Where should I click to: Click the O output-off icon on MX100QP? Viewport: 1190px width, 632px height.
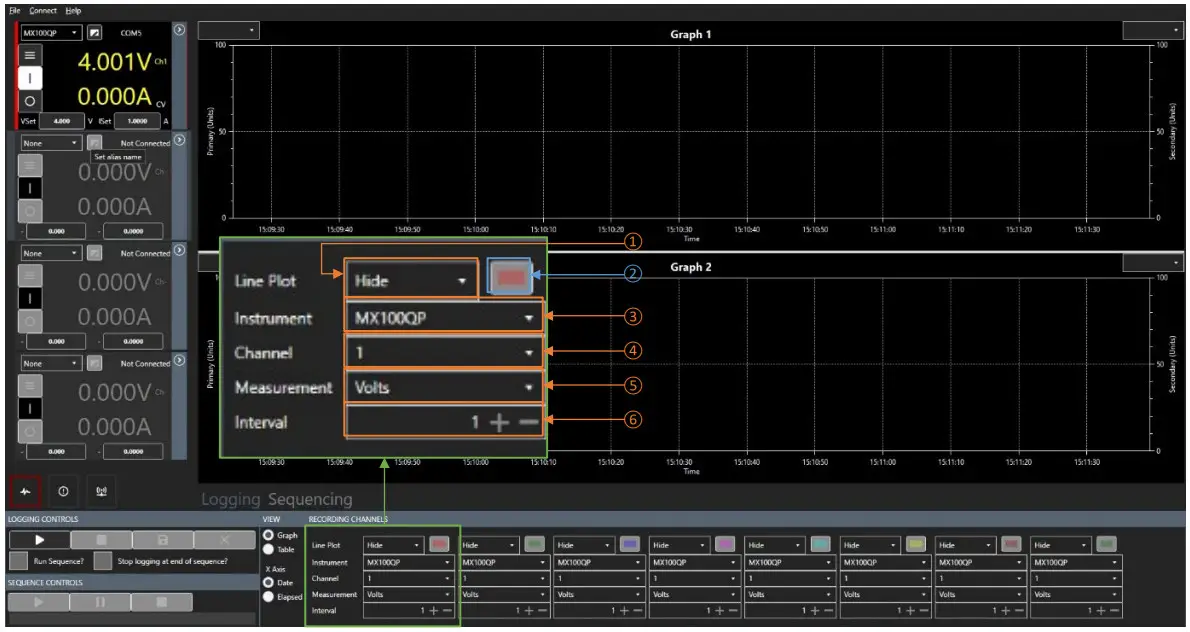pyautogui.click(x=30, y=100)
